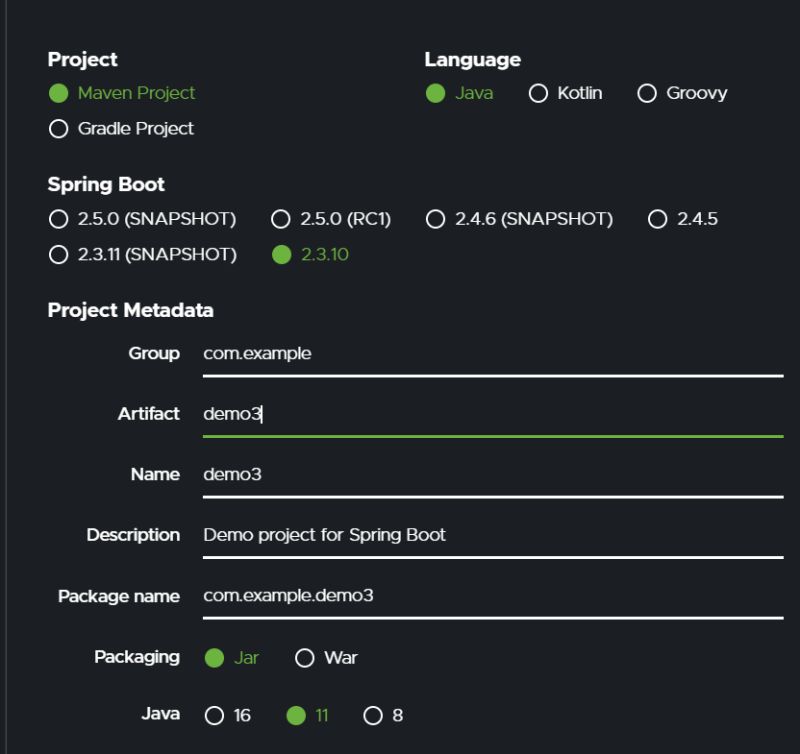Select Java version 16
The width and height of the screenshot is (800, 754).
tap(214, 716)
